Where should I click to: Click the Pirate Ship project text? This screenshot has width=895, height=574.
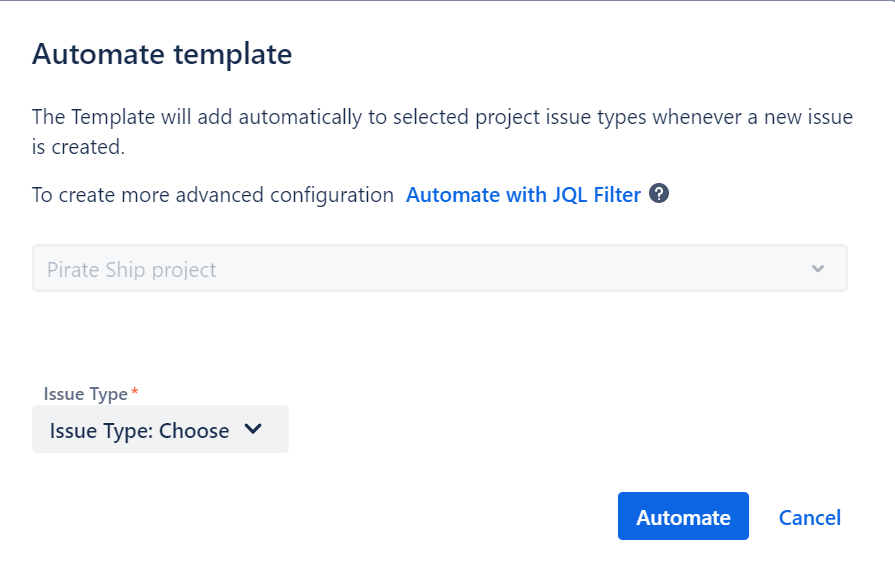(x=132, y=270)
